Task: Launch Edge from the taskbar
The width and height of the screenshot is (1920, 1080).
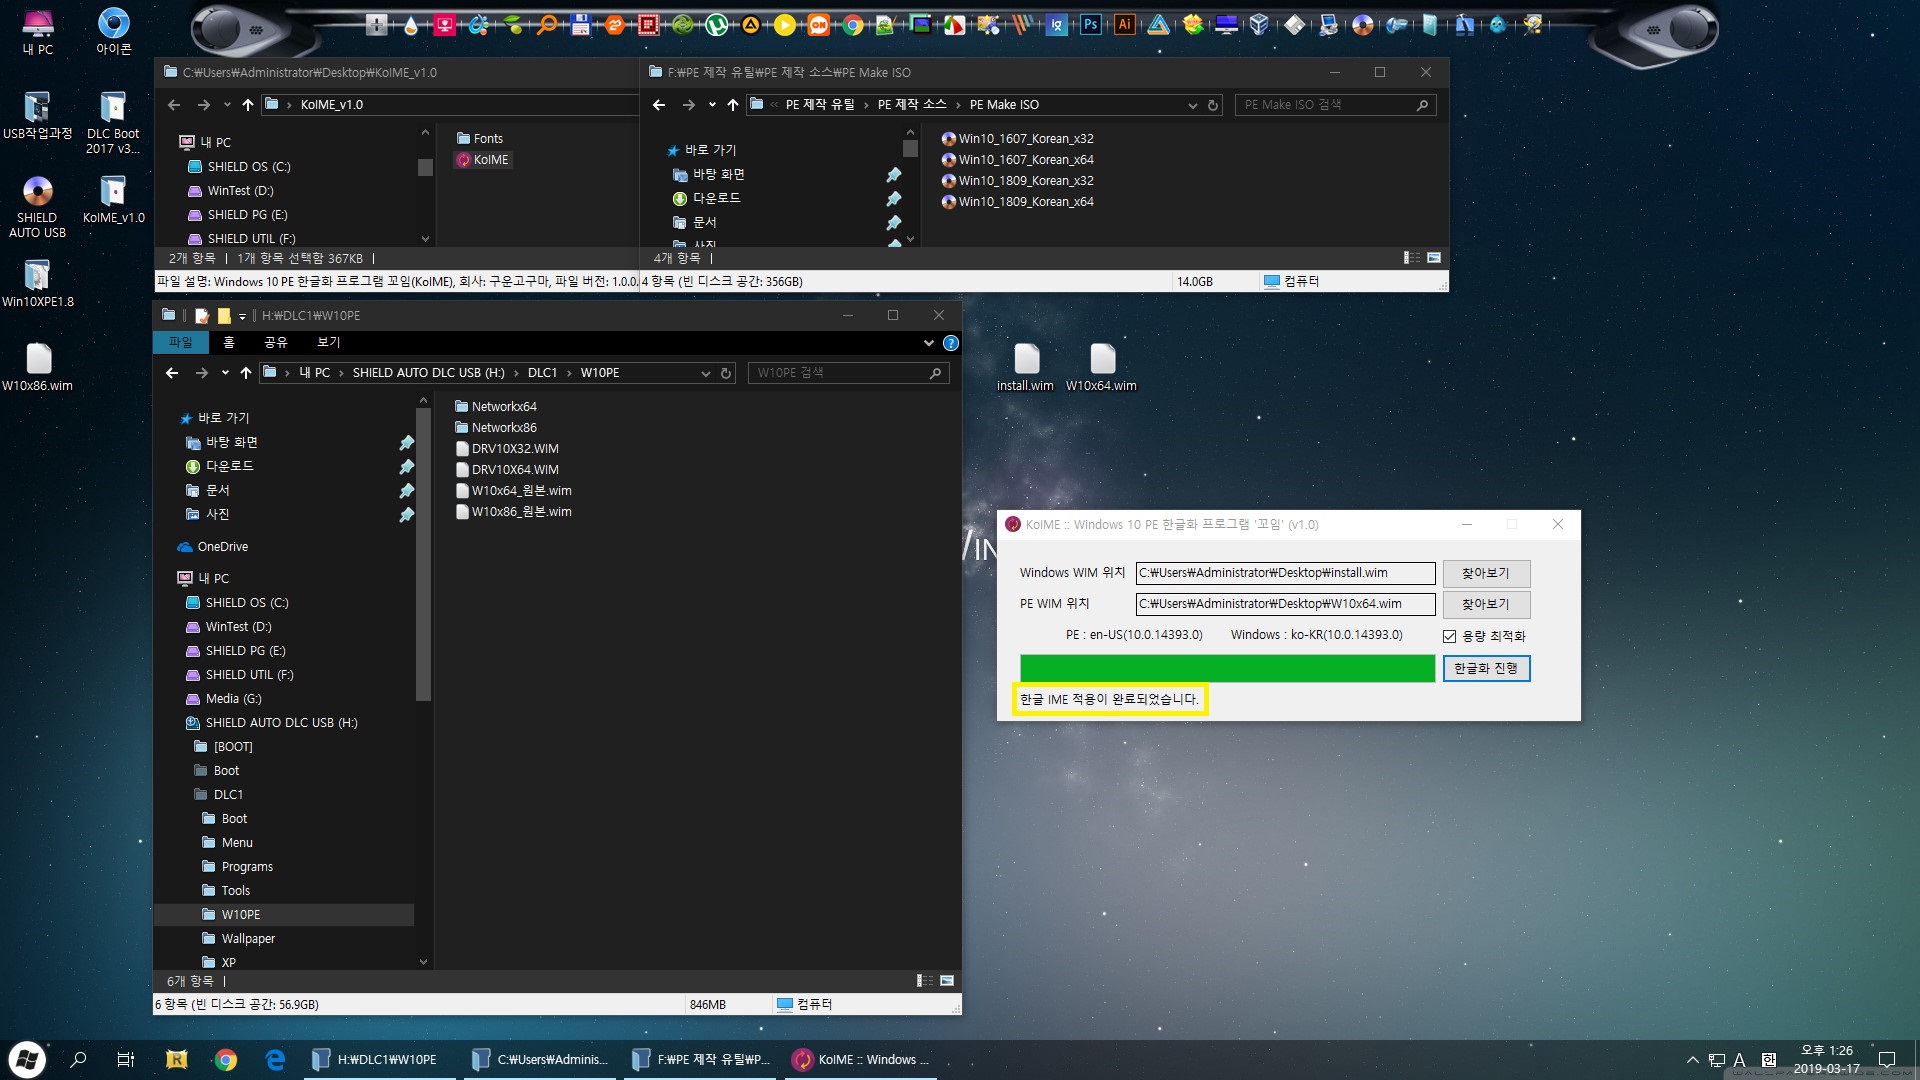Action: 275,1059
